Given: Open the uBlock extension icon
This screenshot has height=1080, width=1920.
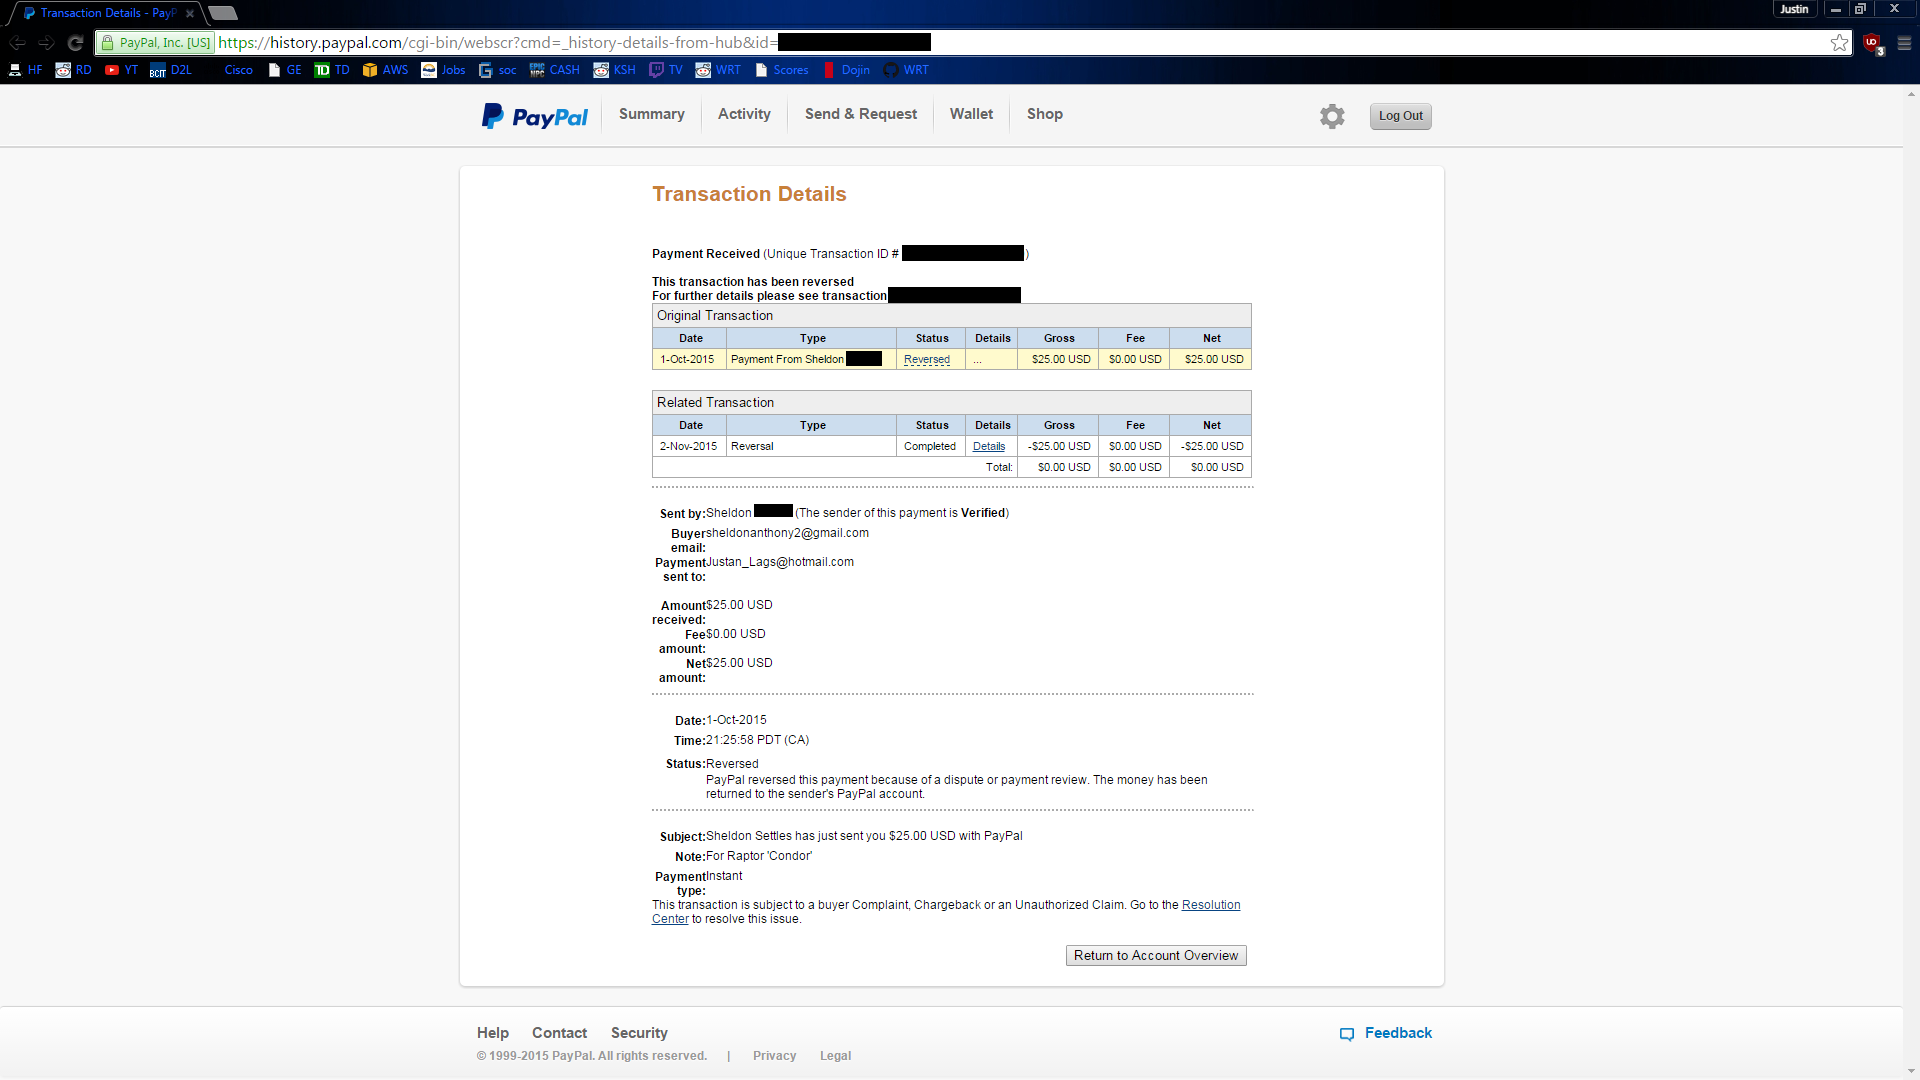Looking at the screenshot, I should 1872,43.
